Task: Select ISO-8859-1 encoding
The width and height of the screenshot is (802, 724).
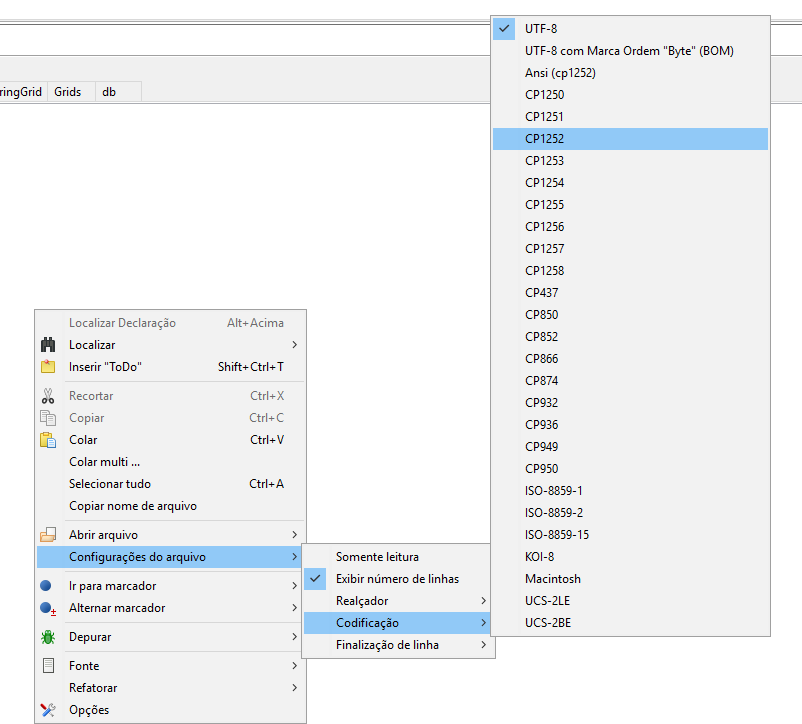Action: tap(630, 490)
